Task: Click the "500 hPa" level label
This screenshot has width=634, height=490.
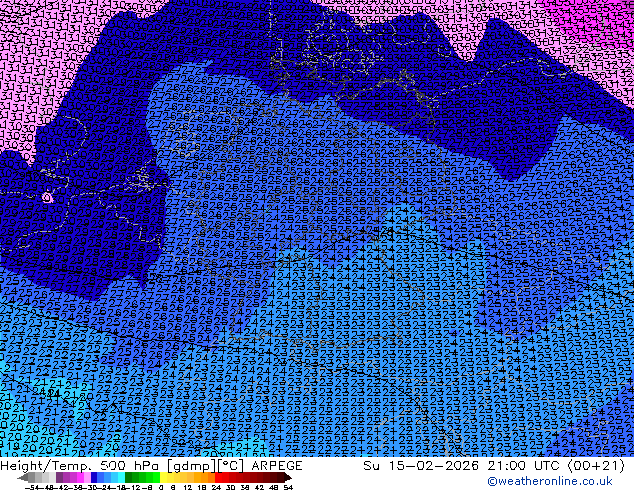Action: 128,466
